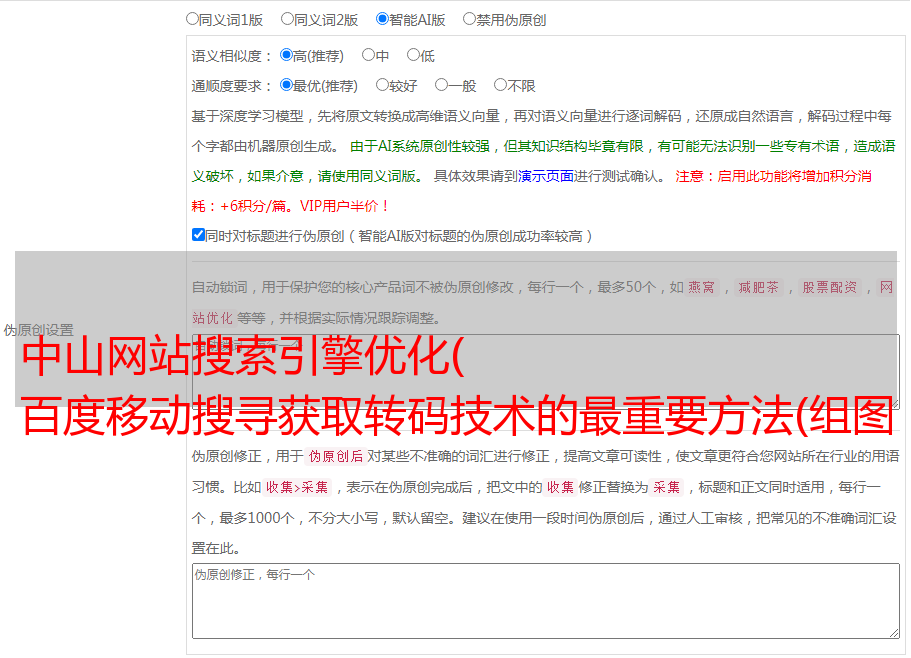Choose 一般 for 通顺度要求

pos(441,85)
